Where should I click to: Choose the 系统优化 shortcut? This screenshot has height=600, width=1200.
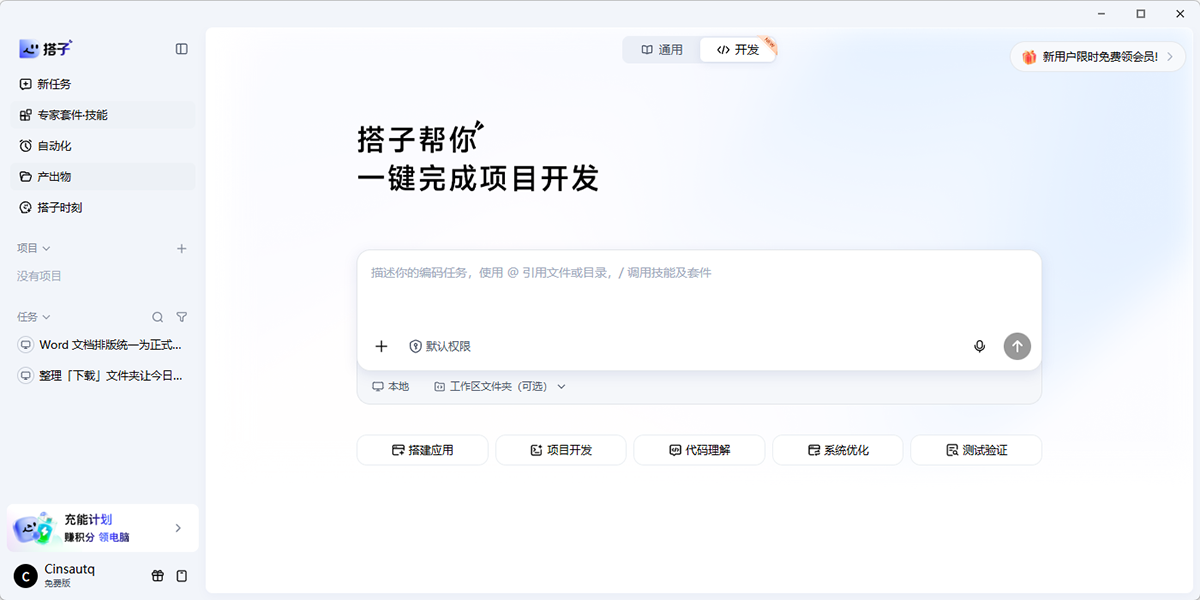point(838,450)
